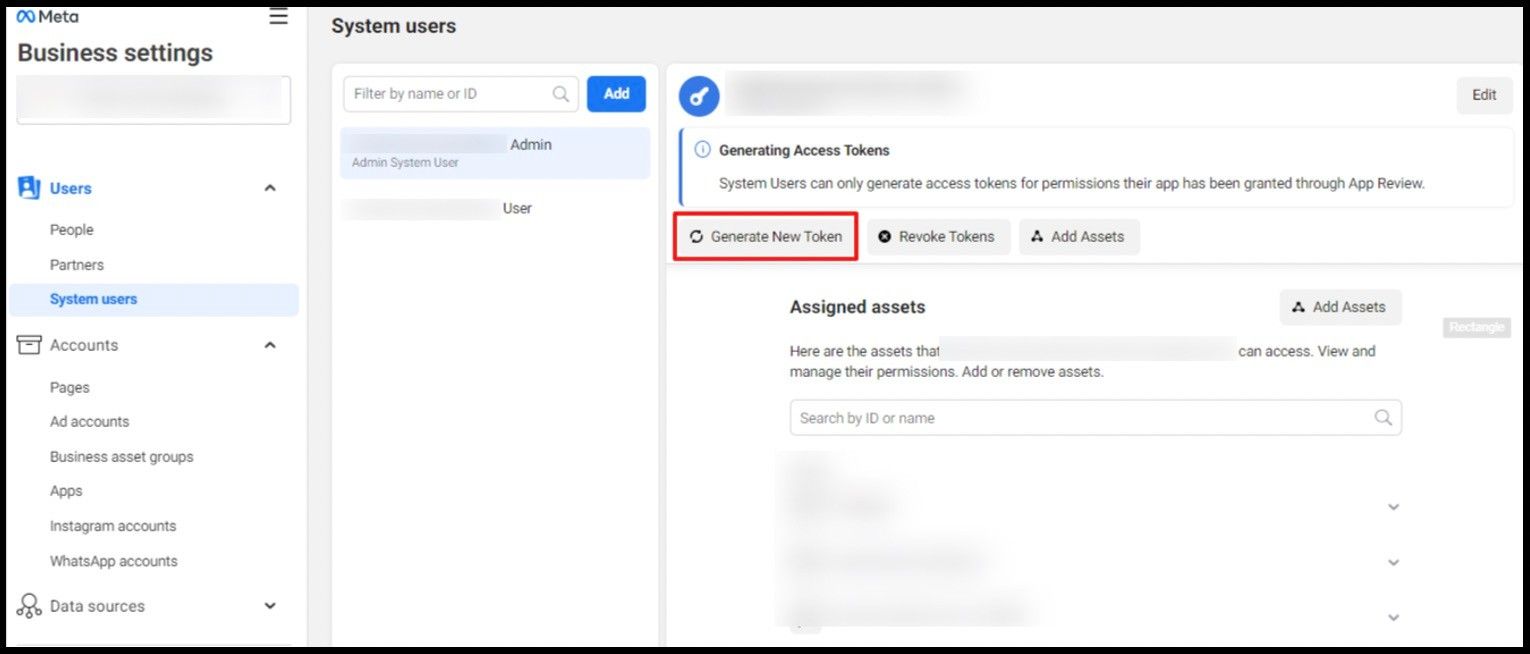The width and height of the screenshot is (1530, 654).
Task: Open the People menu item
Action: 72,230
